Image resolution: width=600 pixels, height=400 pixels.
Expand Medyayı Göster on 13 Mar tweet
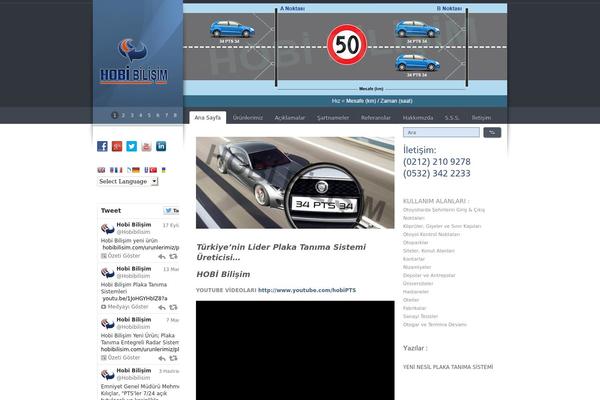[x=124, y=307]
